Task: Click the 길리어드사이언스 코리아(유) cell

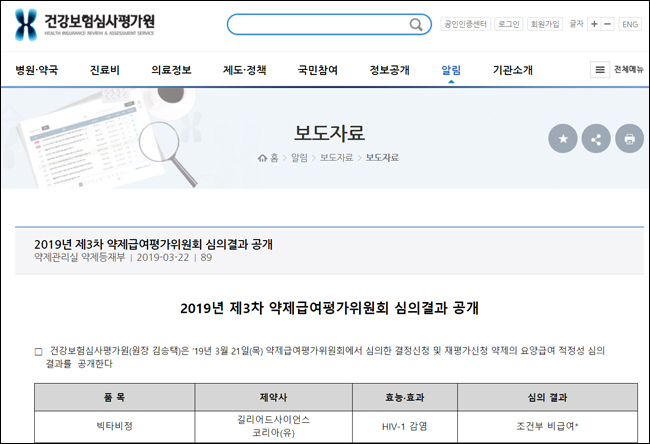Action: (274, 426)
